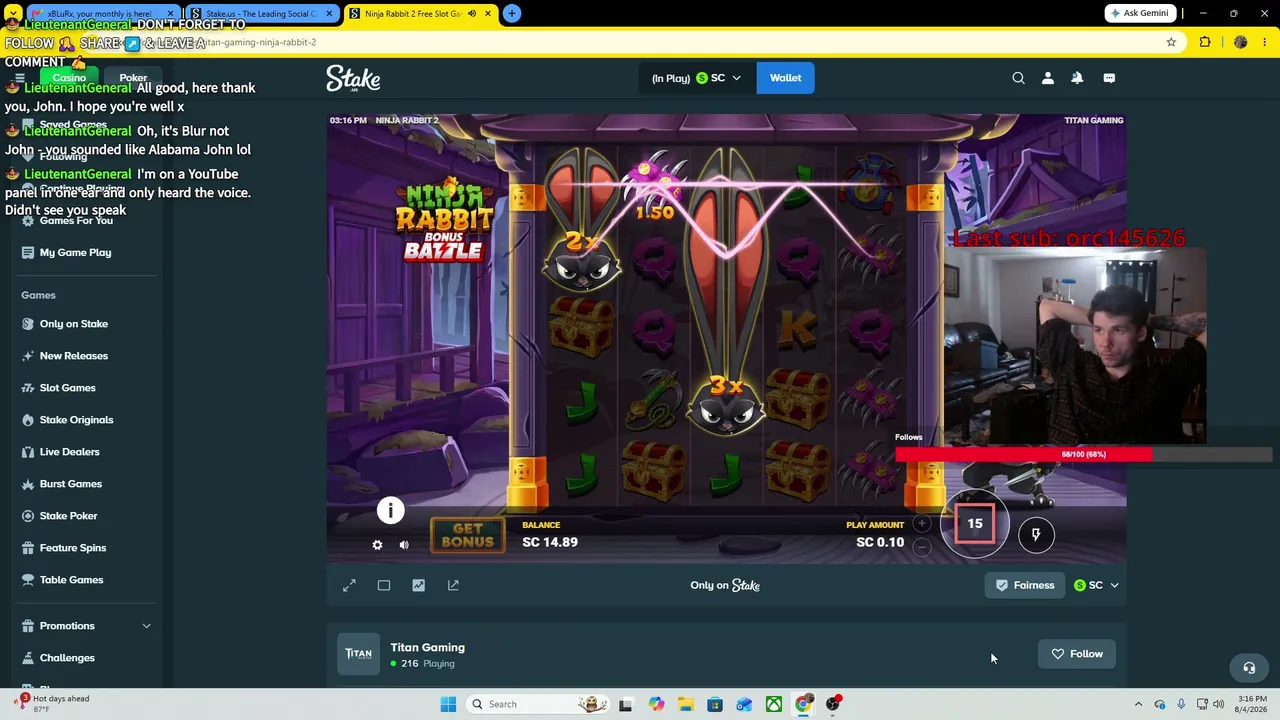Increase the play amount with plus
Viewport: 1280px width, 720px height.
tap(922, 524)
